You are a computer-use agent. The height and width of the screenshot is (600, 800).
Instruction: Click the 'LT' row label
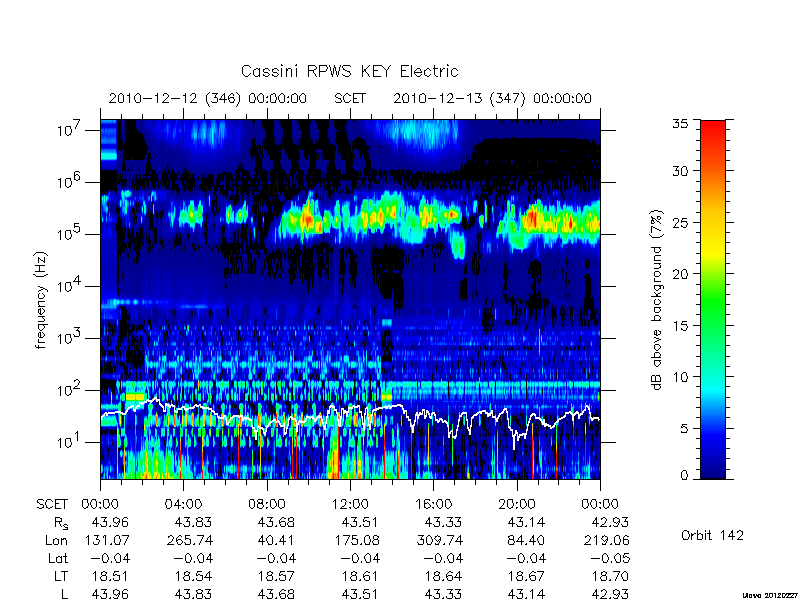pos(61,576)
